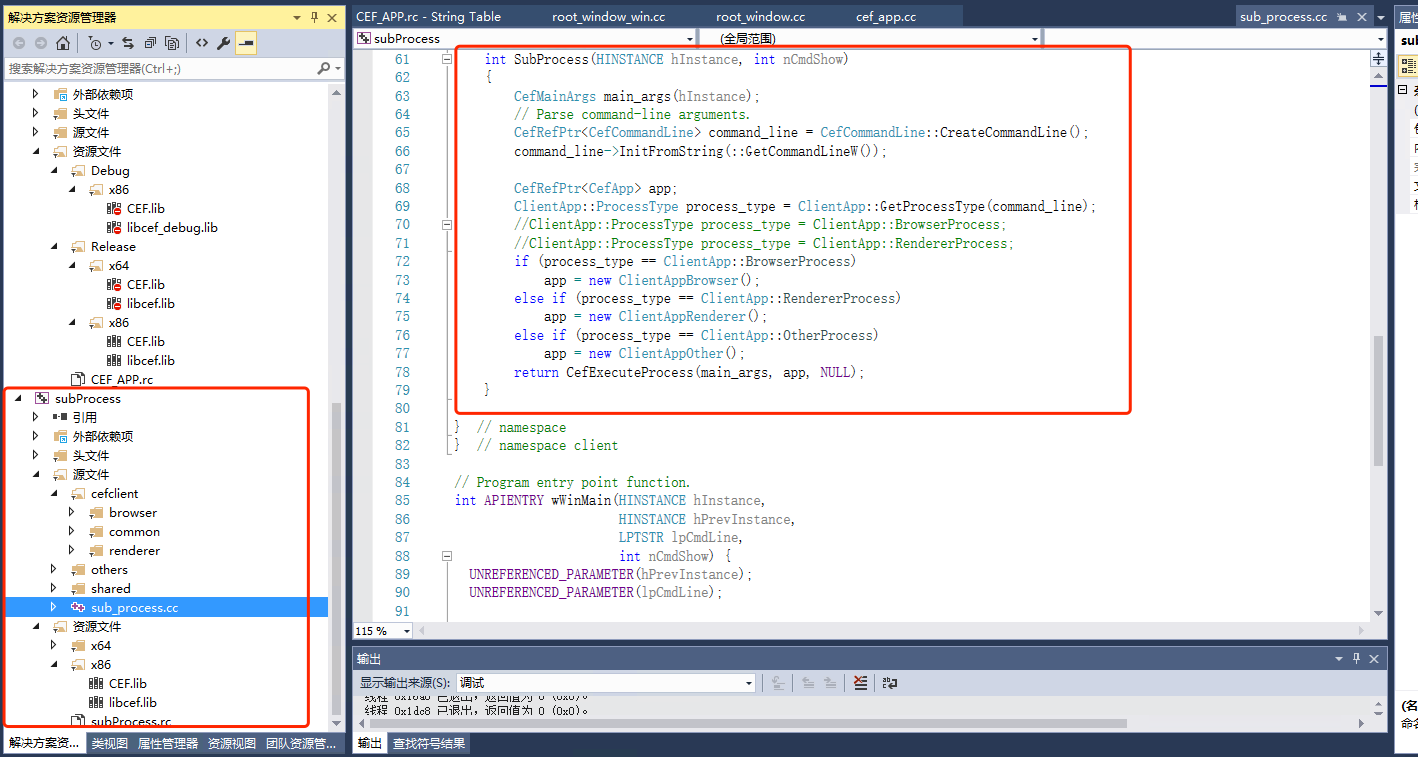Toggle the Preview Selected Items icon
This screenshot has width=1418, height=757.
[x=247, y=43]
